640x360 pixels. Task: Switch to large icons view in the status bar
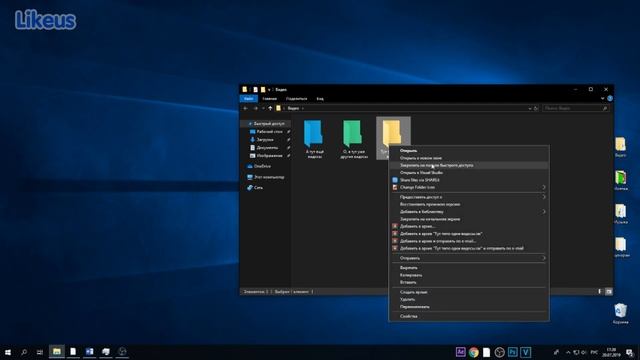609,291
